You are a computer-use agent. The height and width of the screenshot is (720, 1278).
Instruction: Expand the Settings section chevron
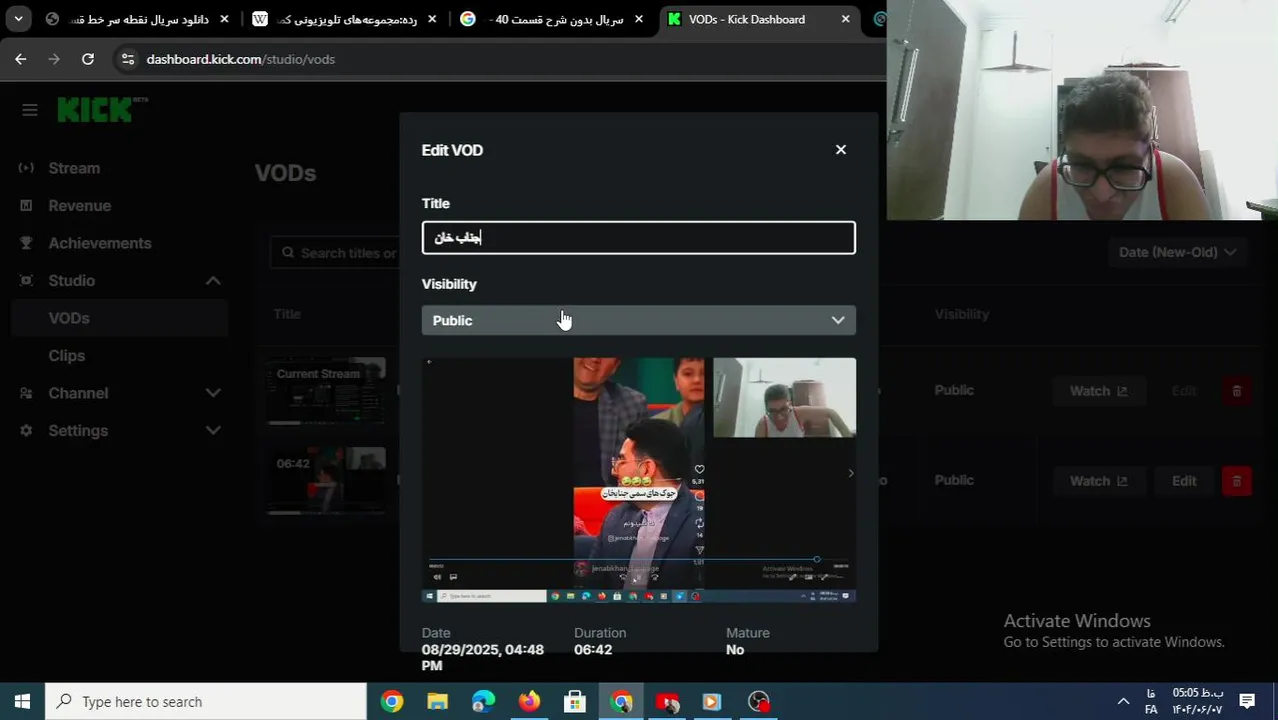point(213,431)
